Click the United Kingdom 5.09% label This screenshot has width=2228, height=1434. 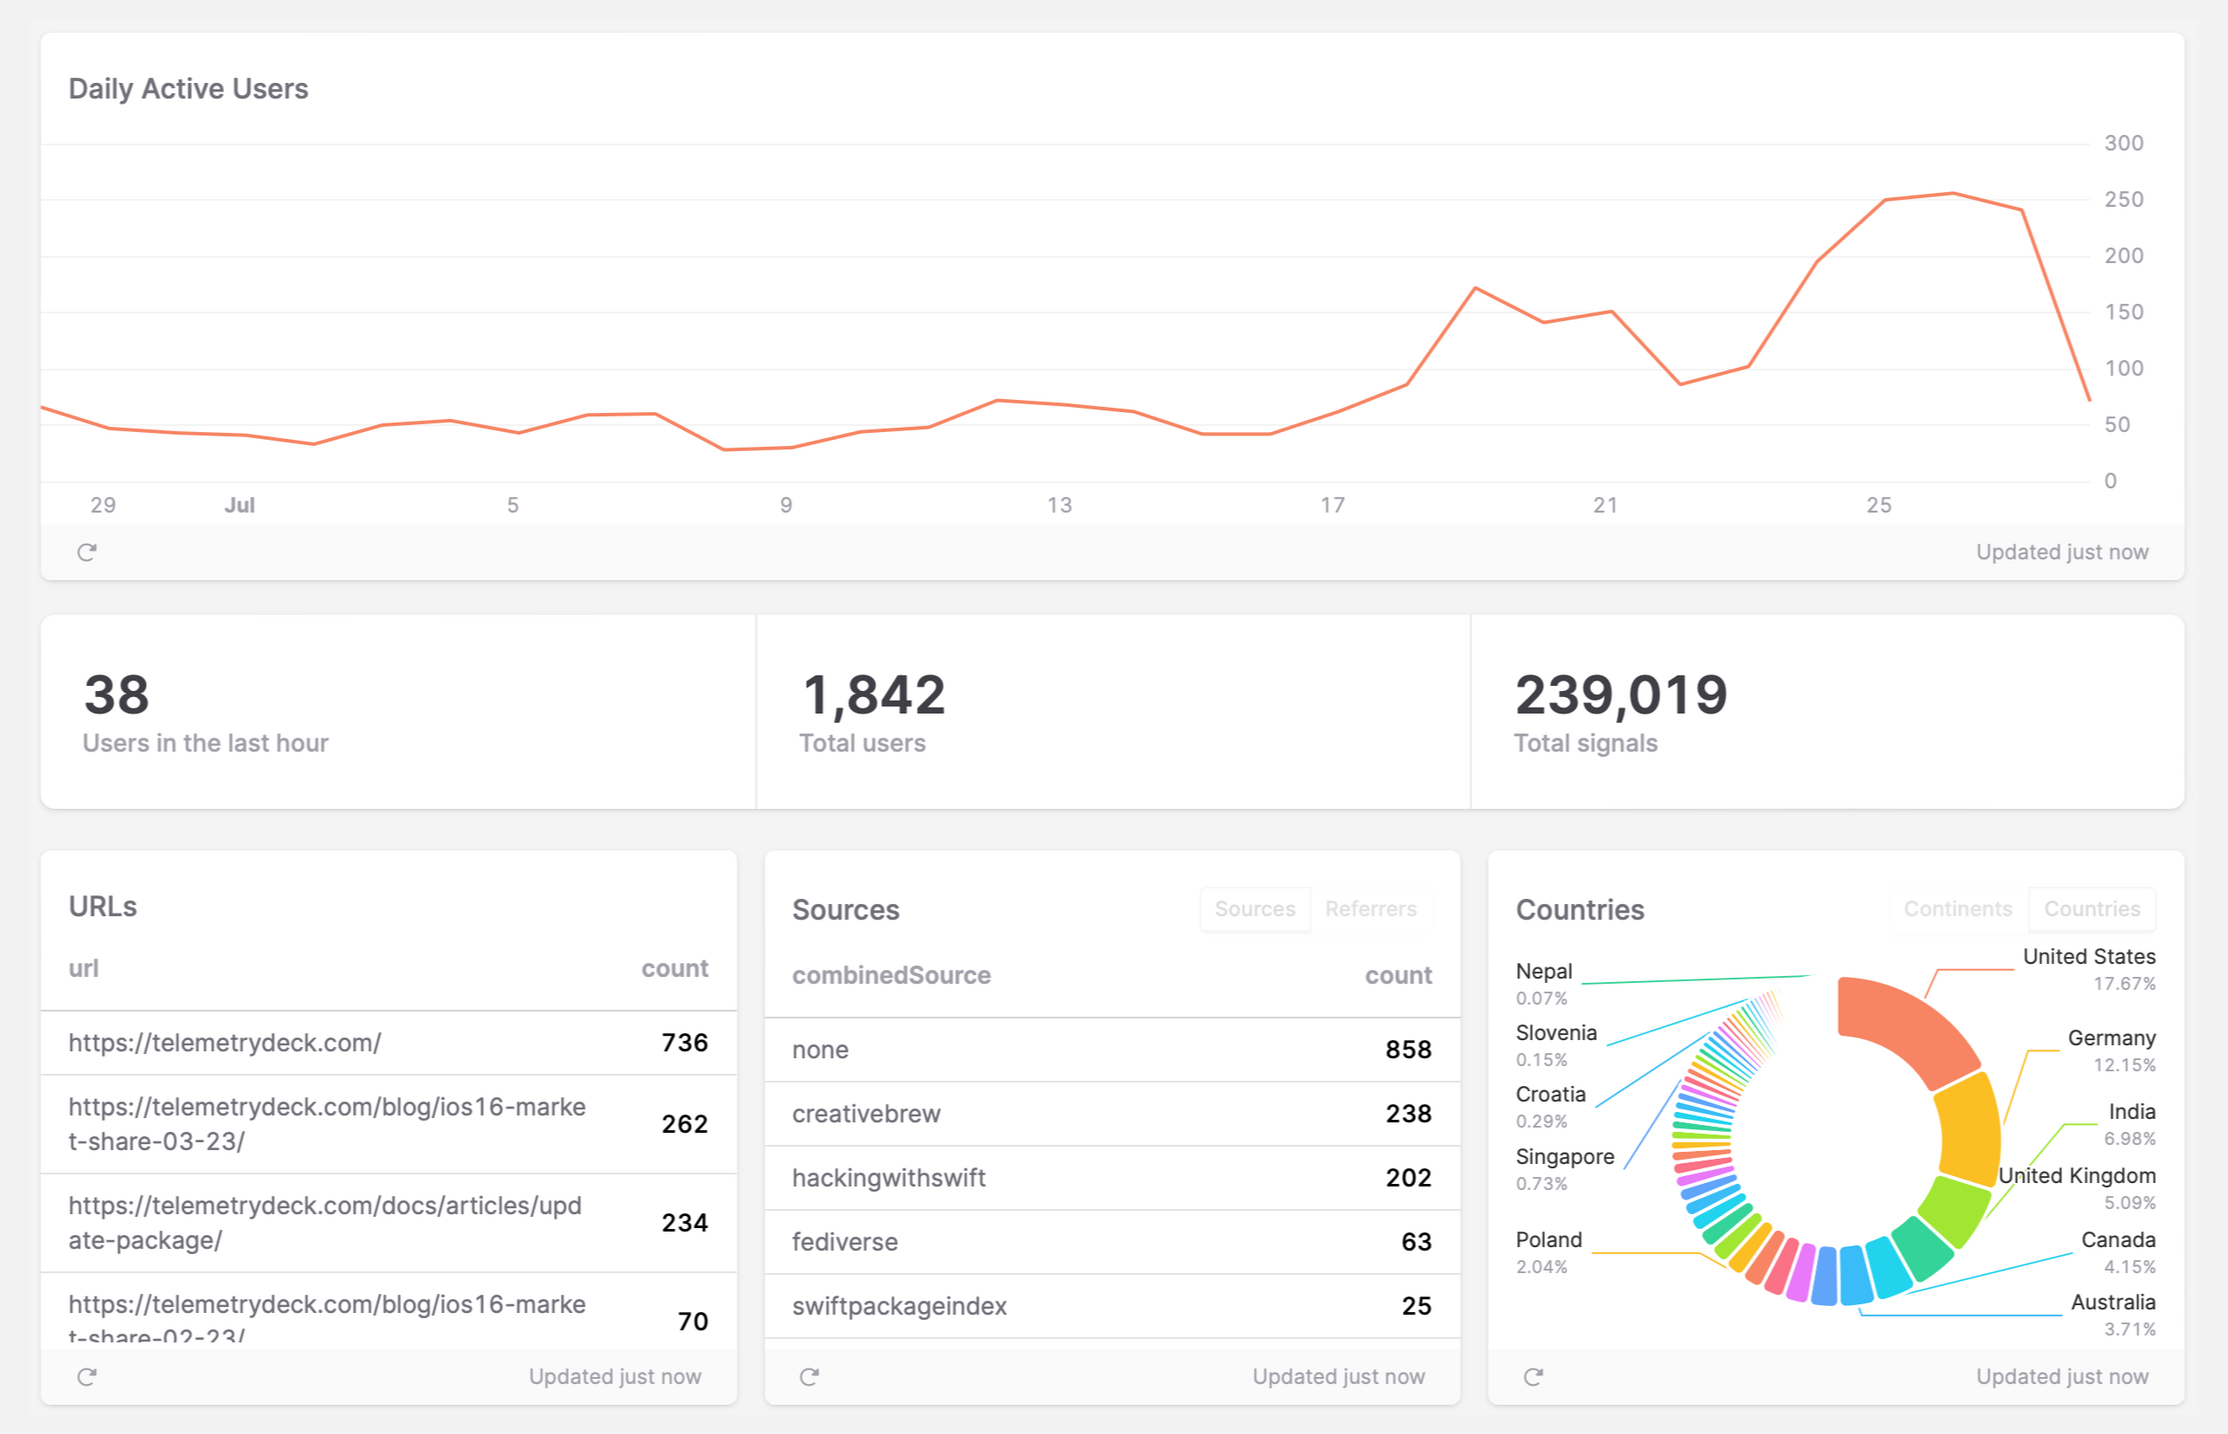(2077, 1188)
